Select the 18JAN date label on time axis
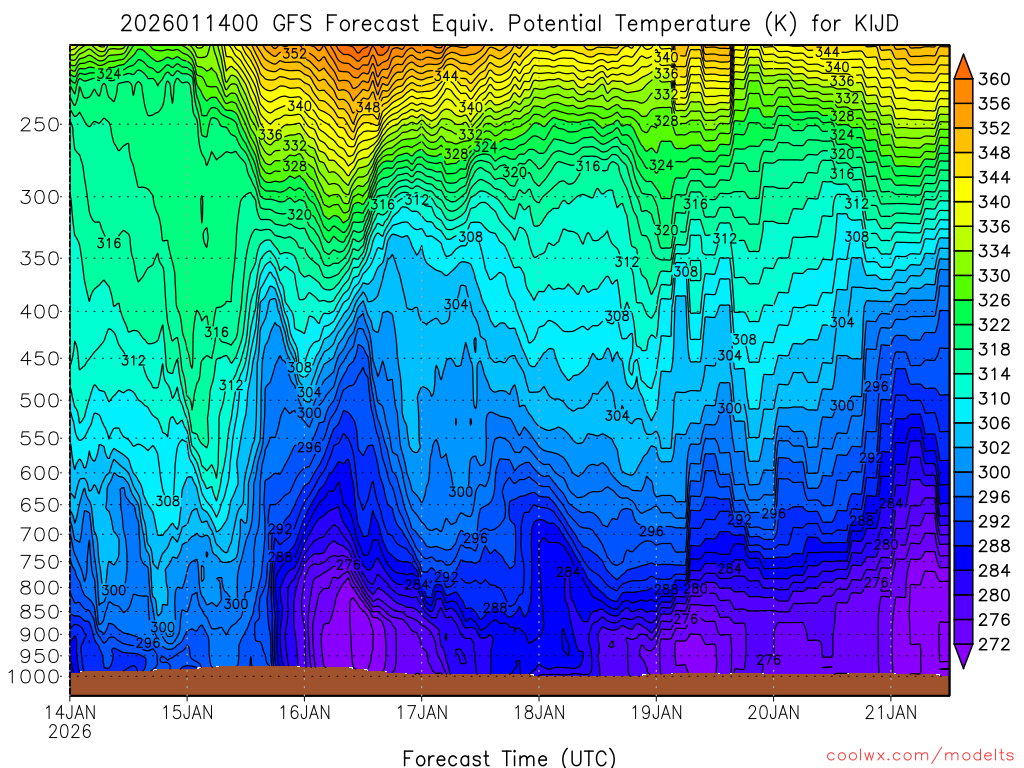Viewport: 1024px width, 768px height. click(539, 712)
